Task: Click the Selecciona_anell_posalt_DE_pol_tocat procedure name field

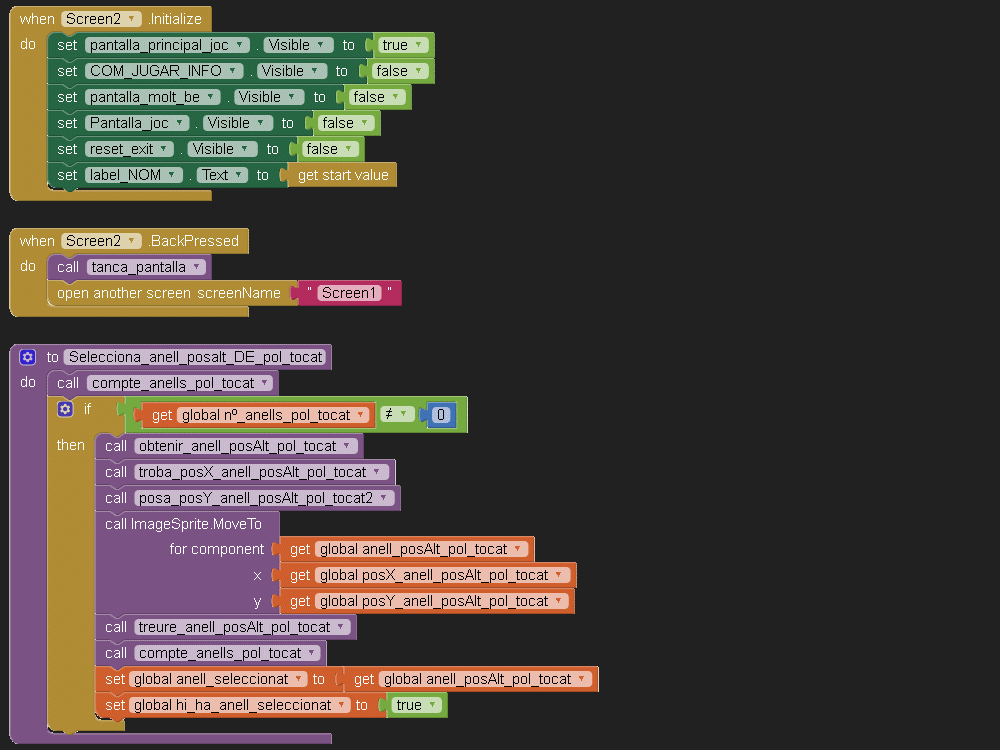Action: click(x=196, y=357)
